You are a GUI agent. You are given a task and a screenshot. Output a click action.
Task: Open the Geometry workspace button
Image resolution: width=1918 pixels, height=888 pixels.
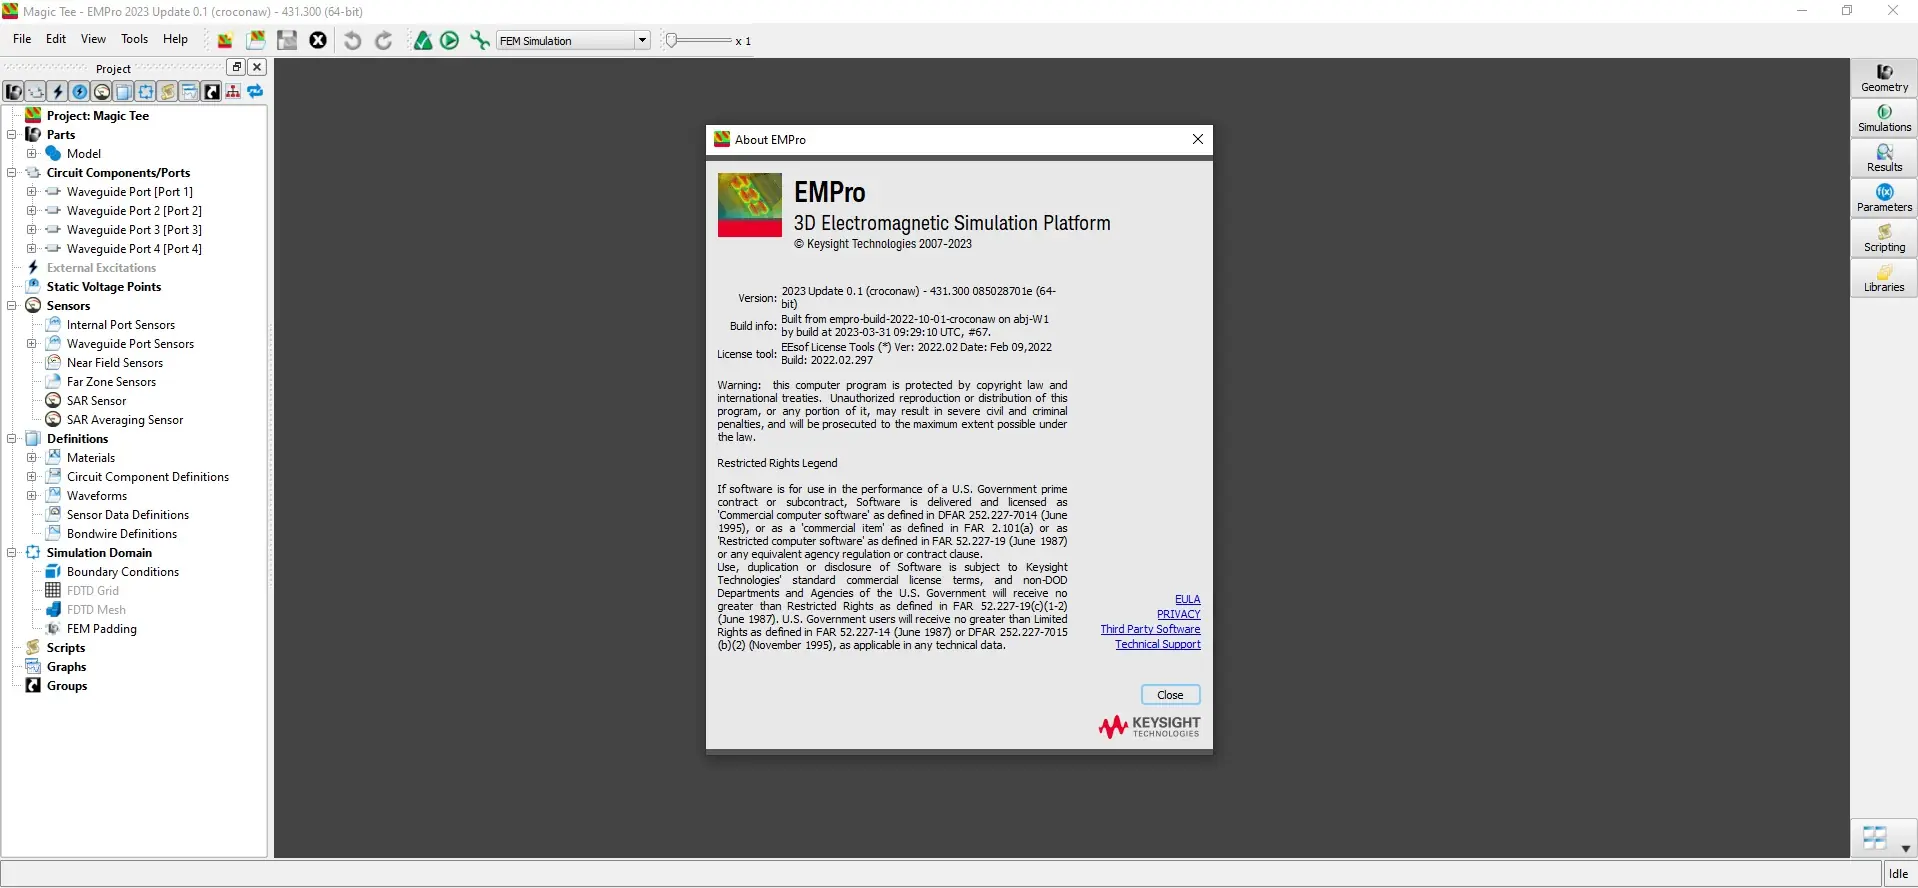coord(1884,78)
